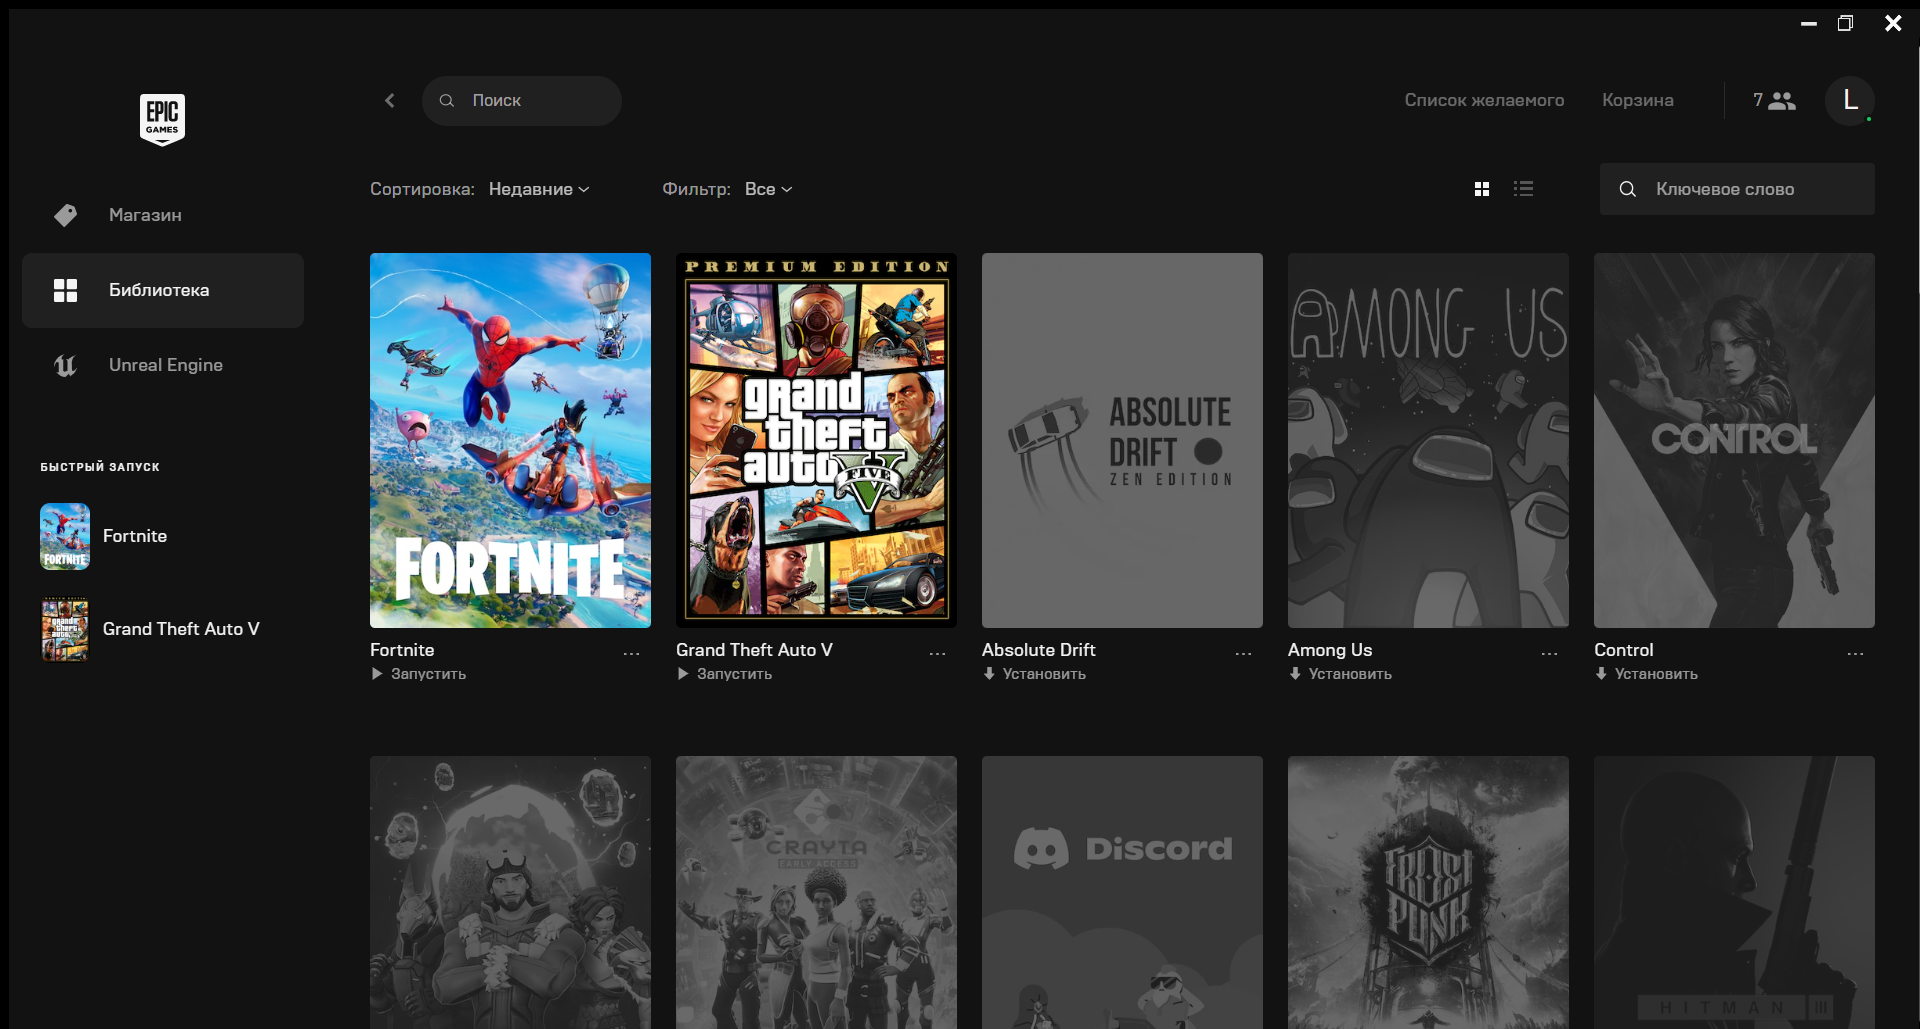The image size is (1920, 1029).
Task: Expand the filter dropdown Все
Action: pyautogui.click(x=768, y=189)
